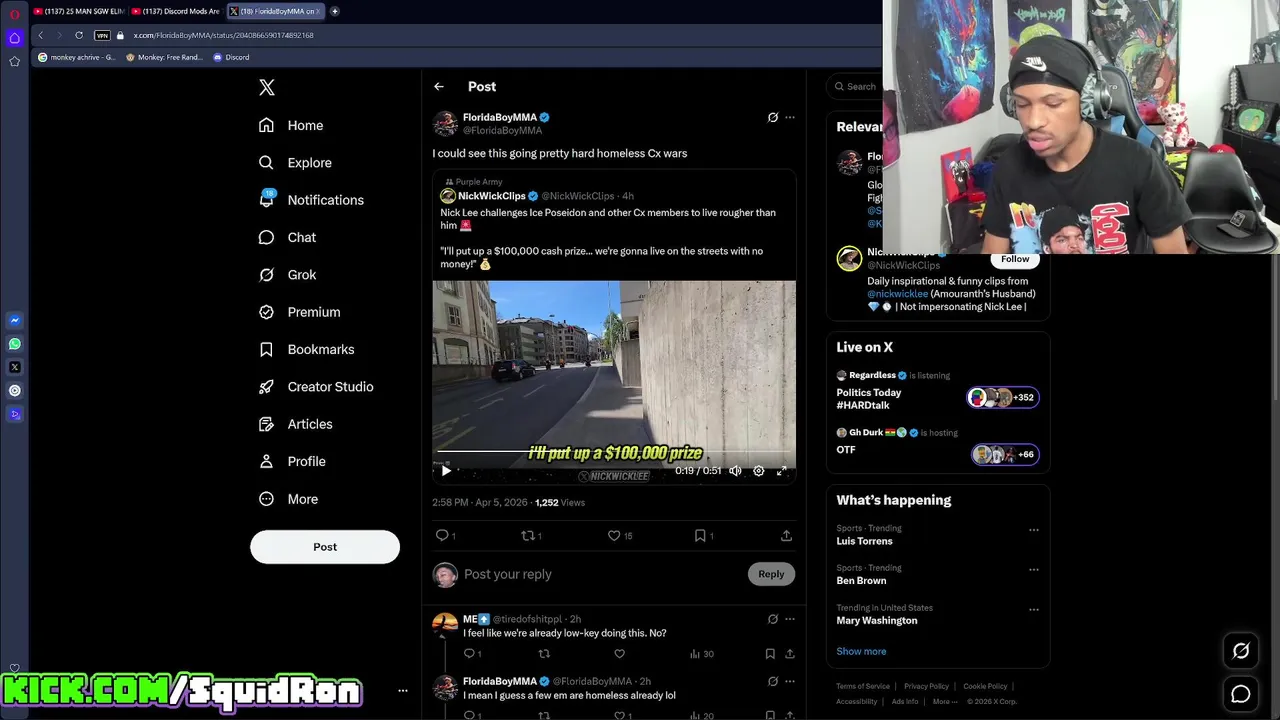Expand the More menu in sidebar

pos(288,499)
